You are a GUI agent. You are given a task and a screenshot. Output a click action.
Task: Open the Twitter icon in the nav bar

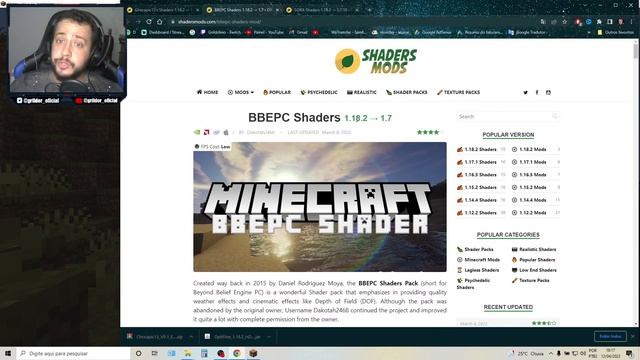click(x=525, y=93)
